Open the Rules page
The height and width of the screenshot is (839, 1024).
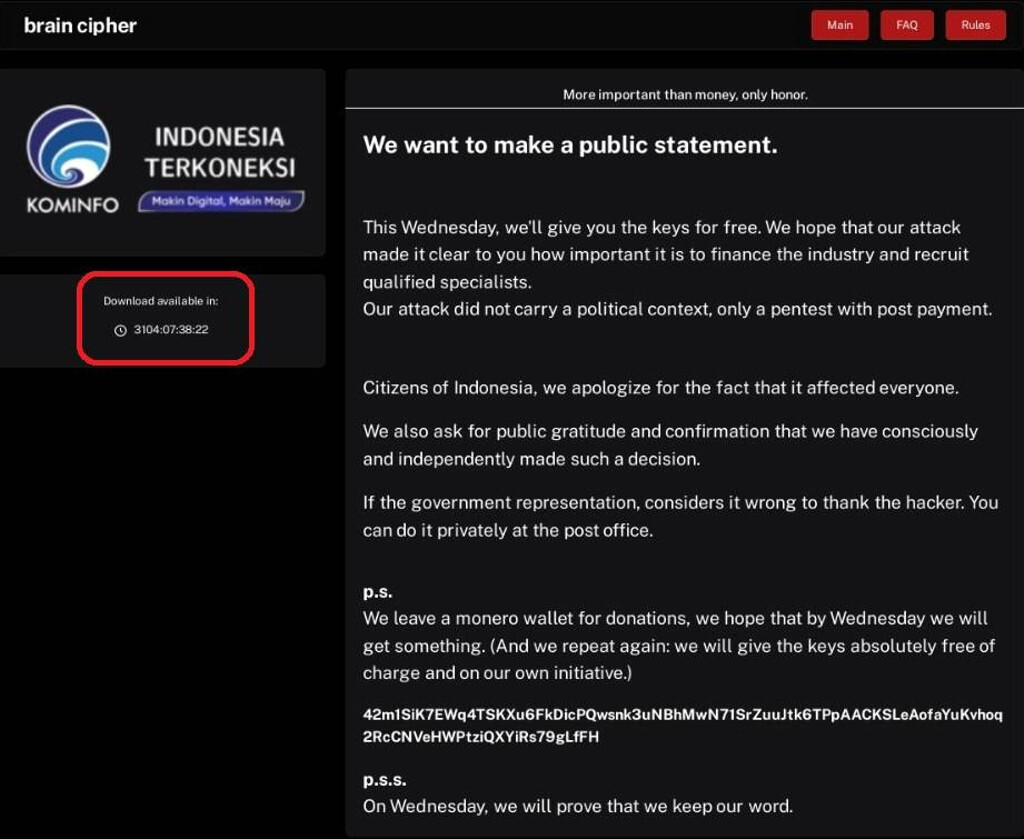tap(975, 25)
